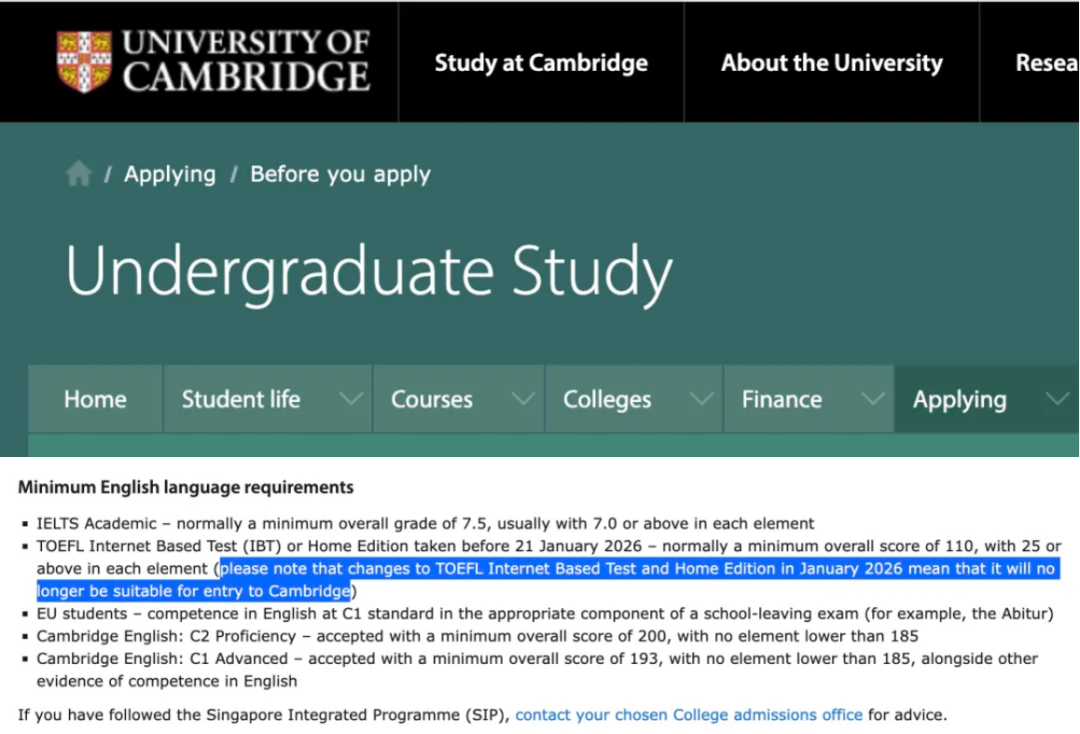
Task: Click the University of Cambridge wordmark
Action: coord(246,62)
